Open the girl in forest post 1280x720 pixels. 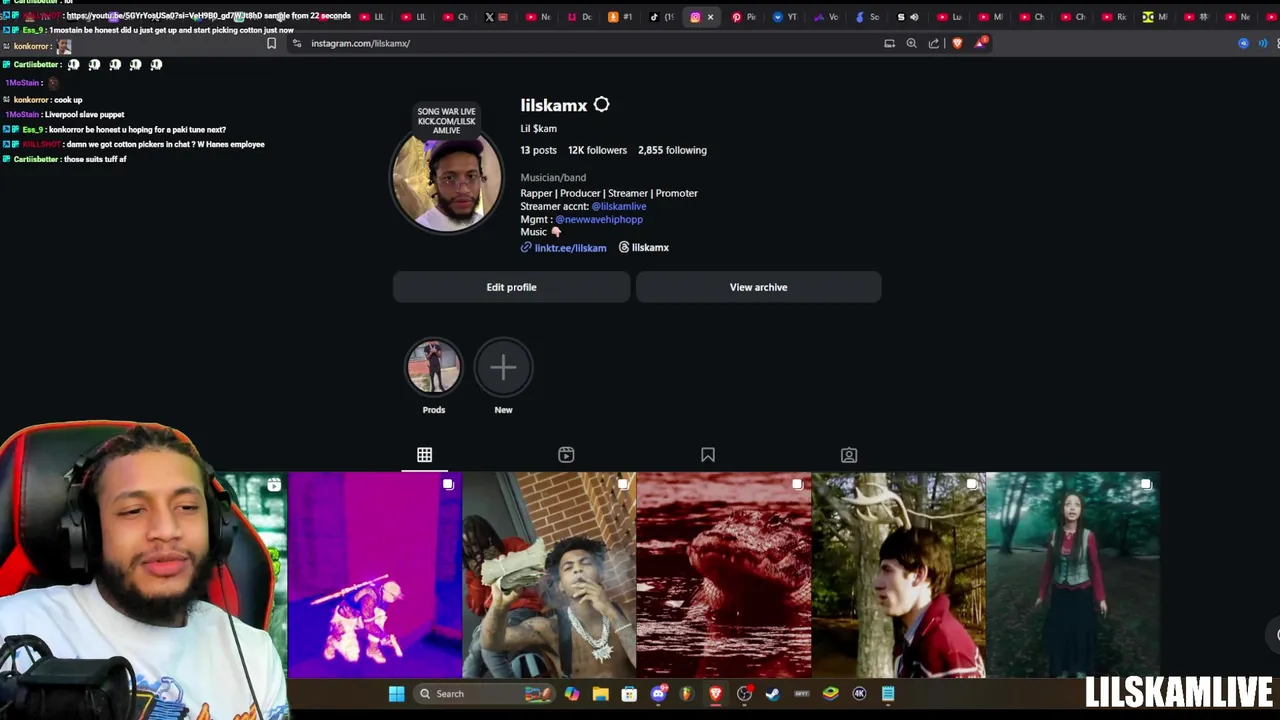pyautogui.click(x=1072, y=575)
